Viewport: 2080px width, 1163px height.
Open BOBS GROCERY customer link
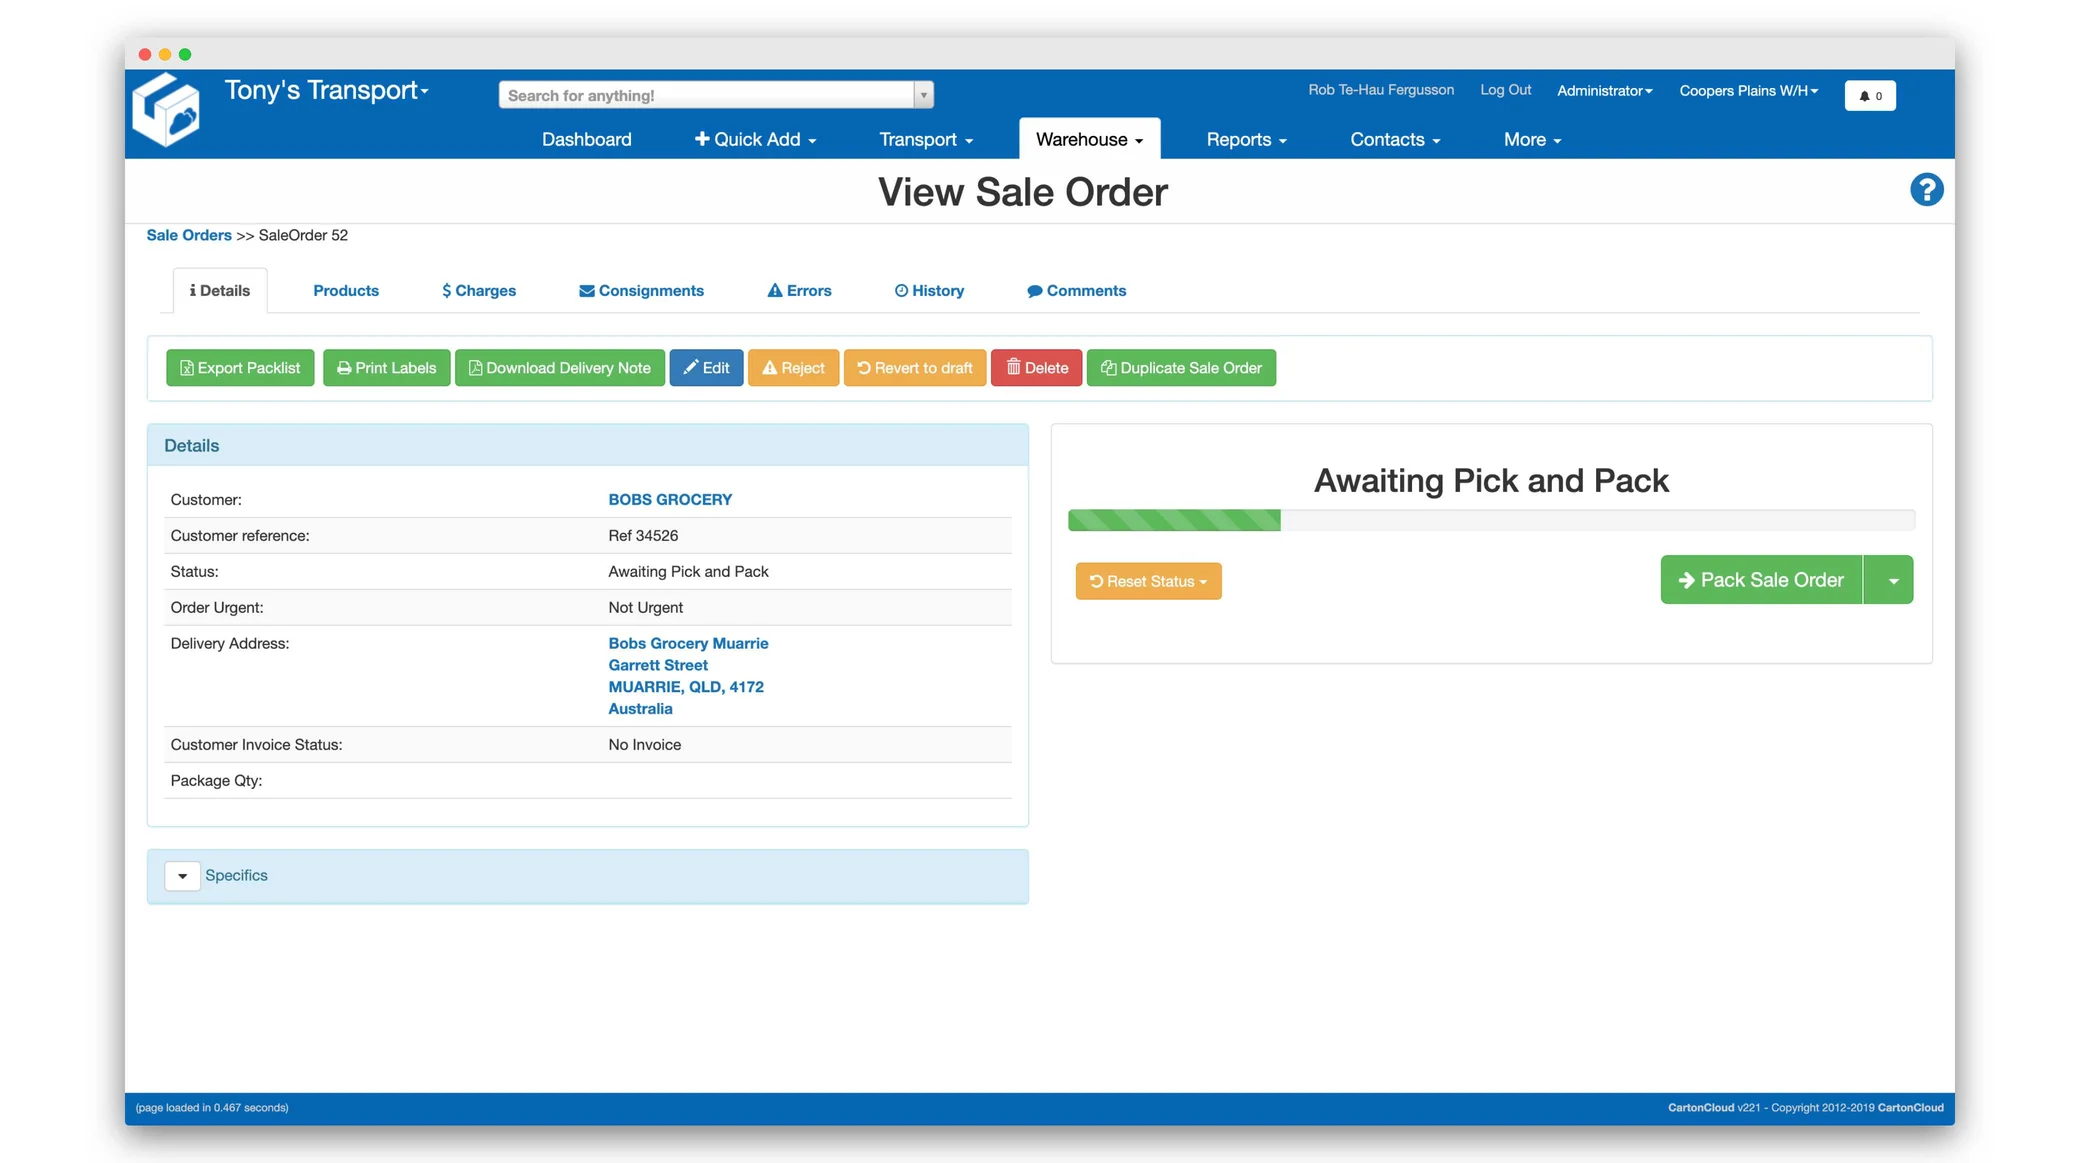point(670,500)
